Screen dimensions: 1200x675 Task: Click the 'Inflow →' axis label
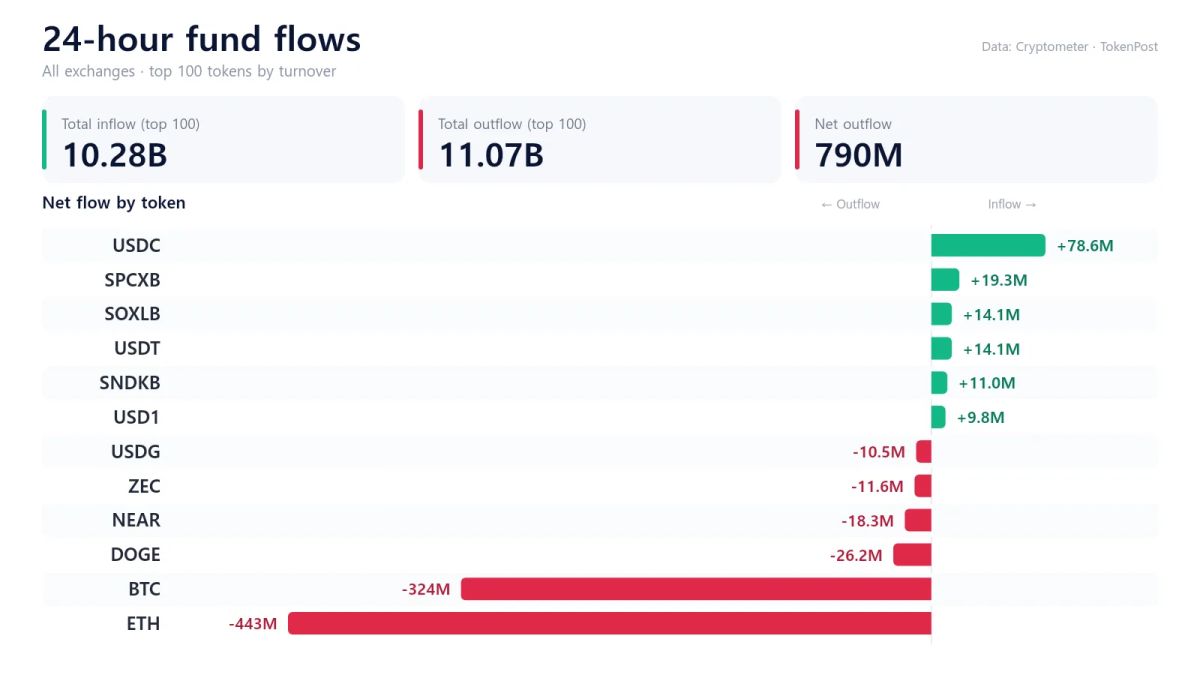1012,204
